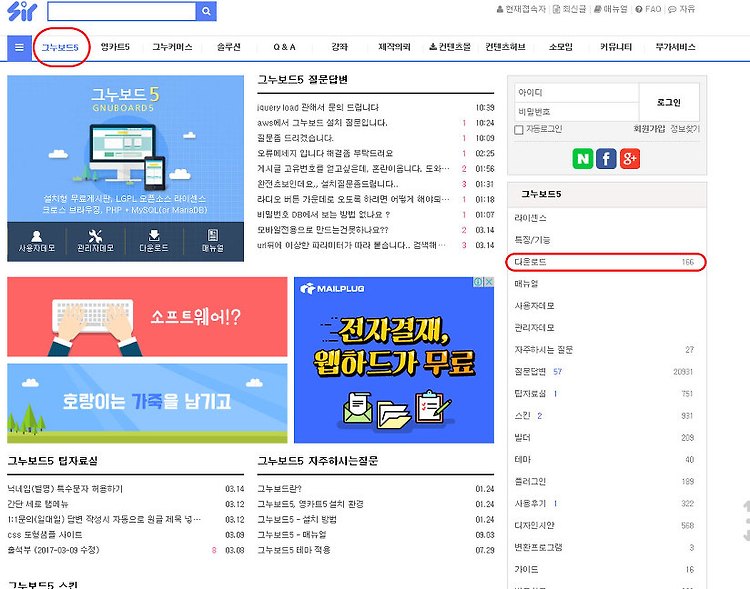
Task: Click the 매뉴얼 icon in the banner
Action: 212,241
